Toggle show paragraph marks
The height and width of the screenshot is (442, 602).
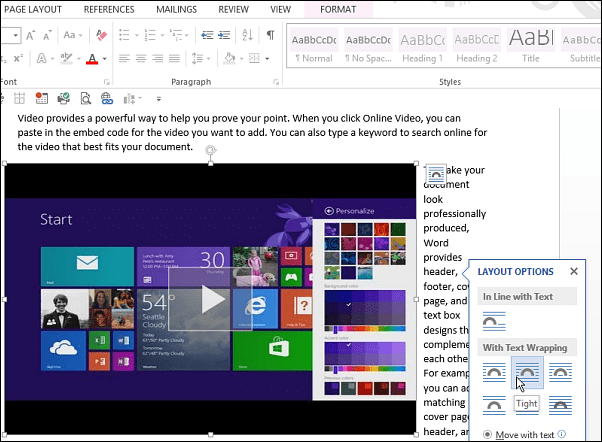pyautogui.click(x=270, y=35)
